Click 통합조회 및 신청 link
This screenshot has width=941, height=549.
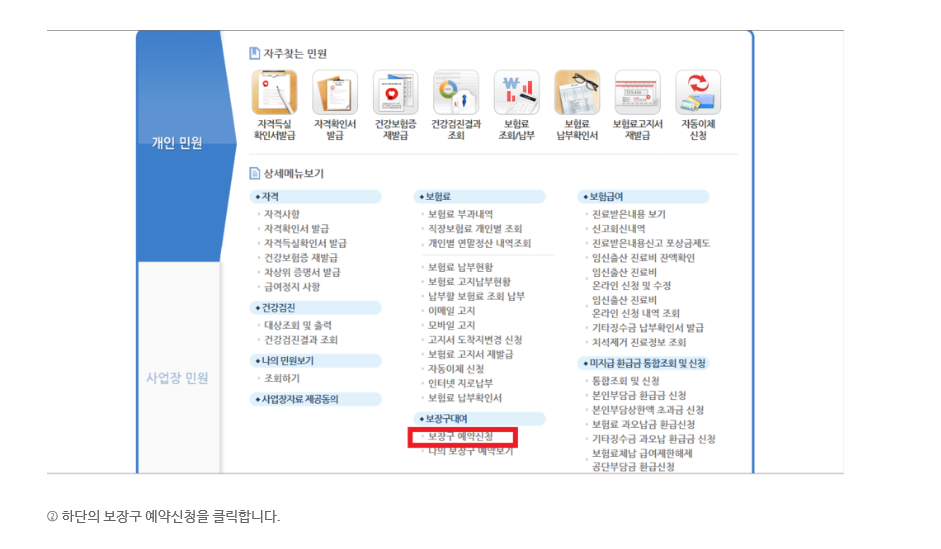coord(625,381)
